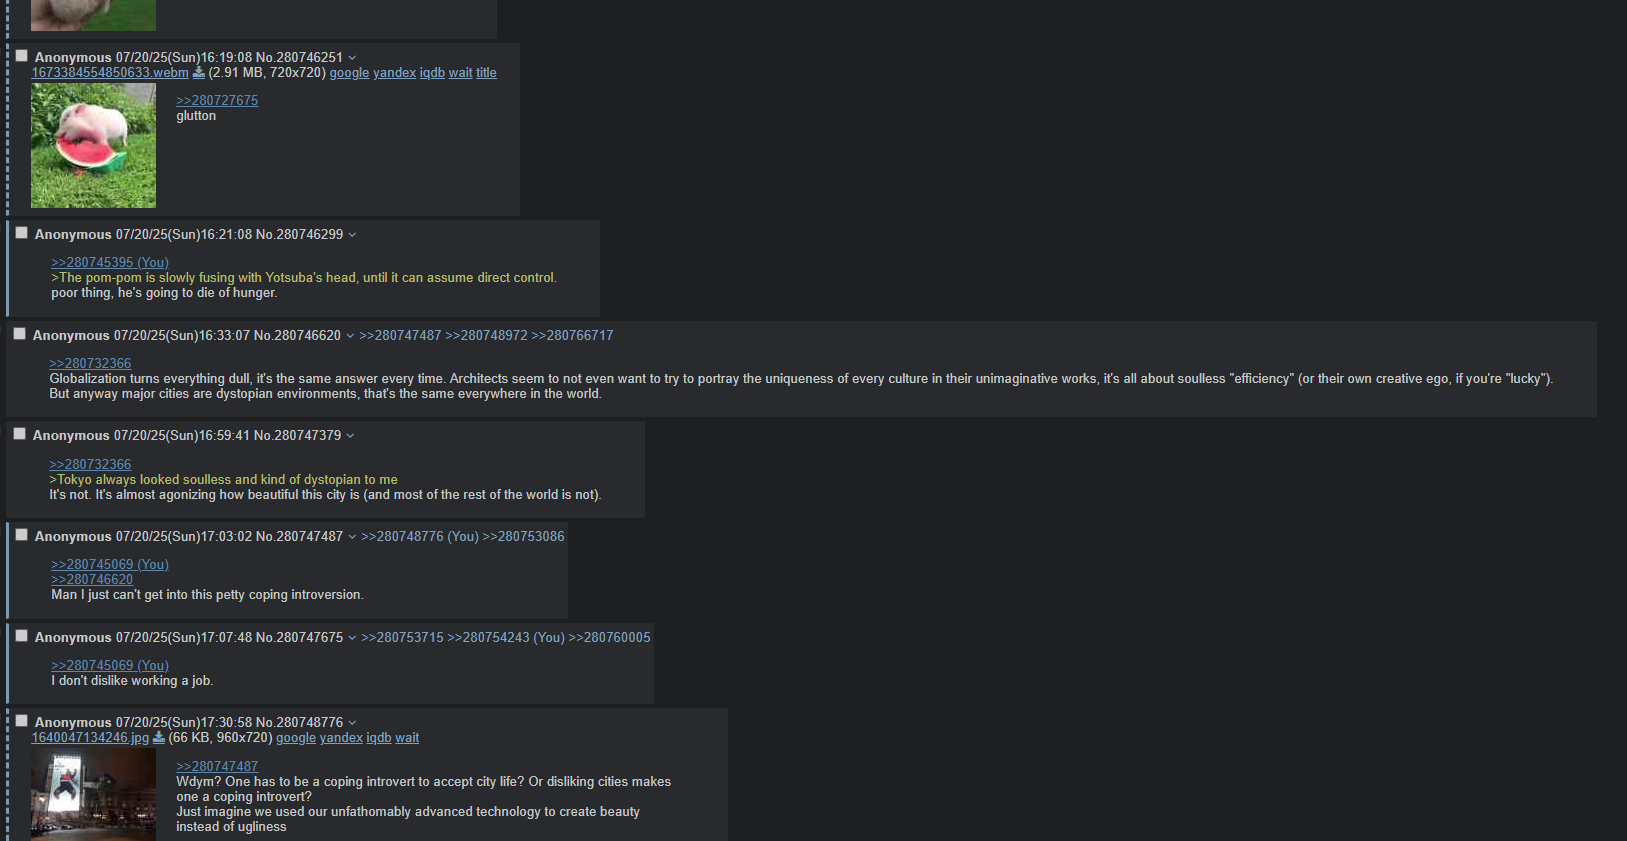The image size is (1627, 841).
Task: Open filename link 1640047134246.jpg
Action: pyautogui.click(x=90, y=738)
